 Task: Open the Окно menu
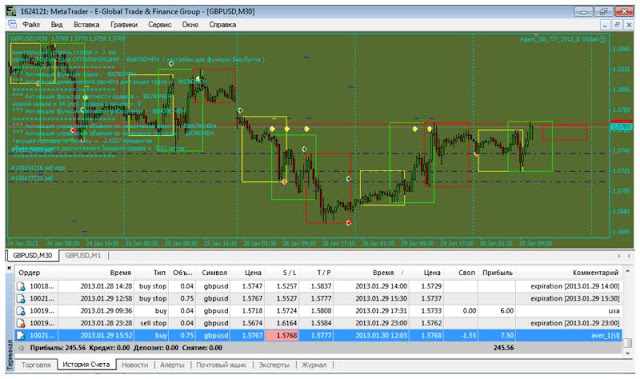tap(190, 24)
